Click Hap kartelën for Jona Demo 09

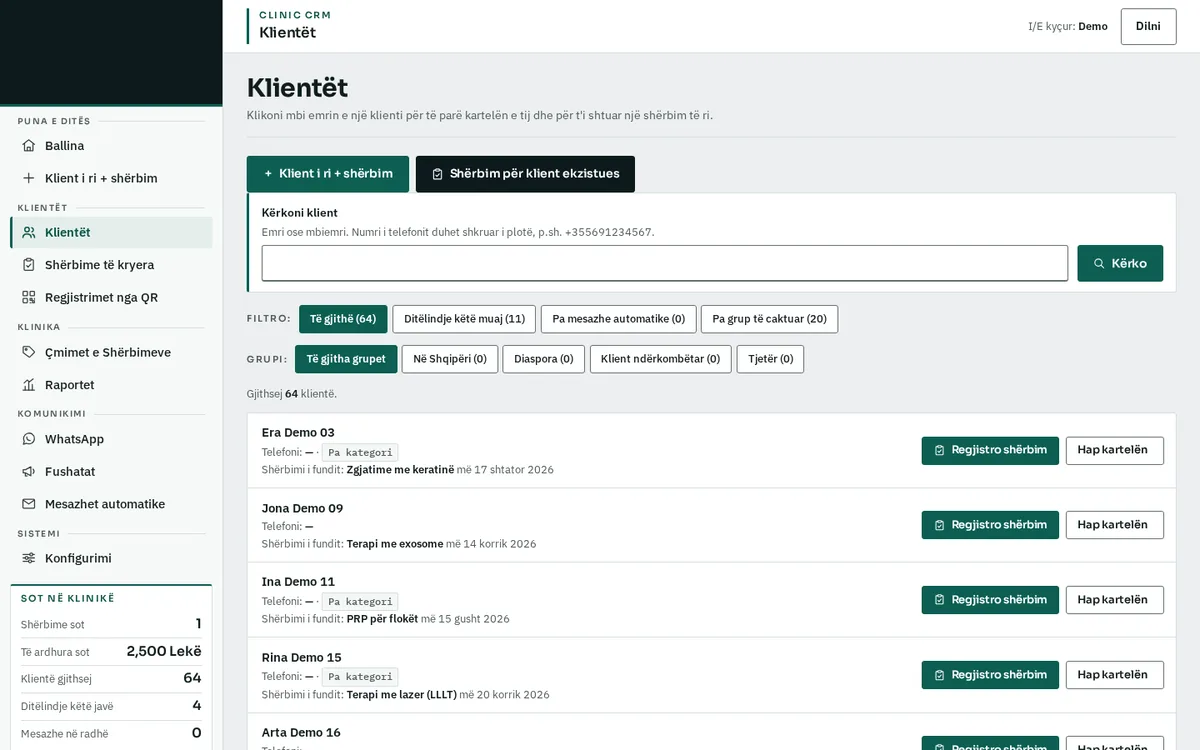(x=1115, y=525)
